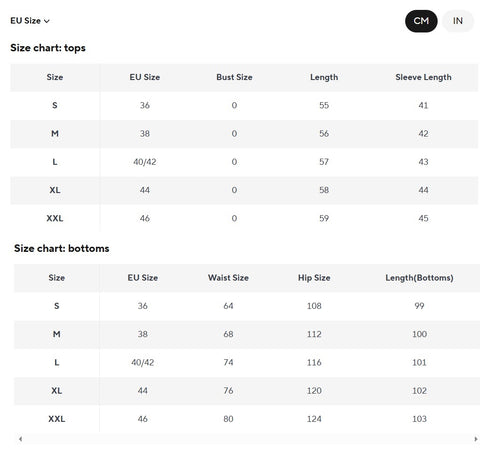This screenshot has height=452, width=480.
Task: Click the Size chart: bottoms heading
Action: pos(62,248)
